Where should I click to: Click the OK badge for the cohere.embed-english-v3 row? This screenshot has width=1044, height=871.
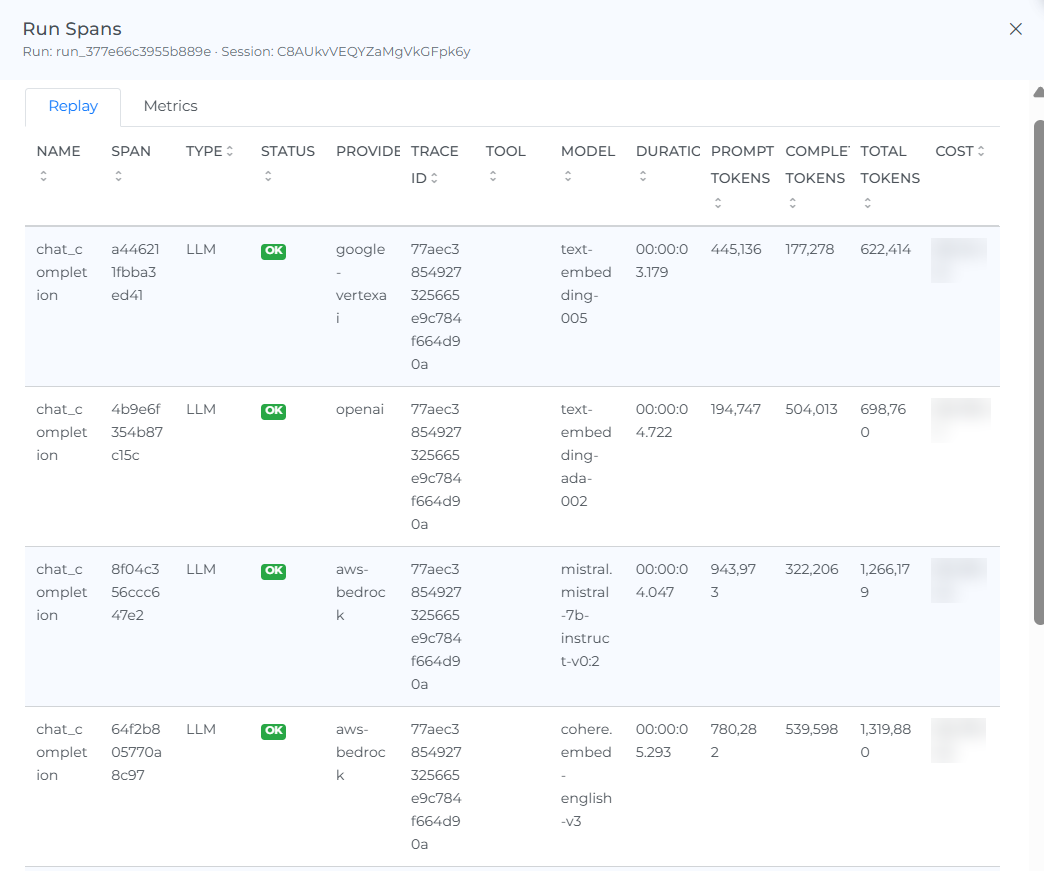click(274, 730)
